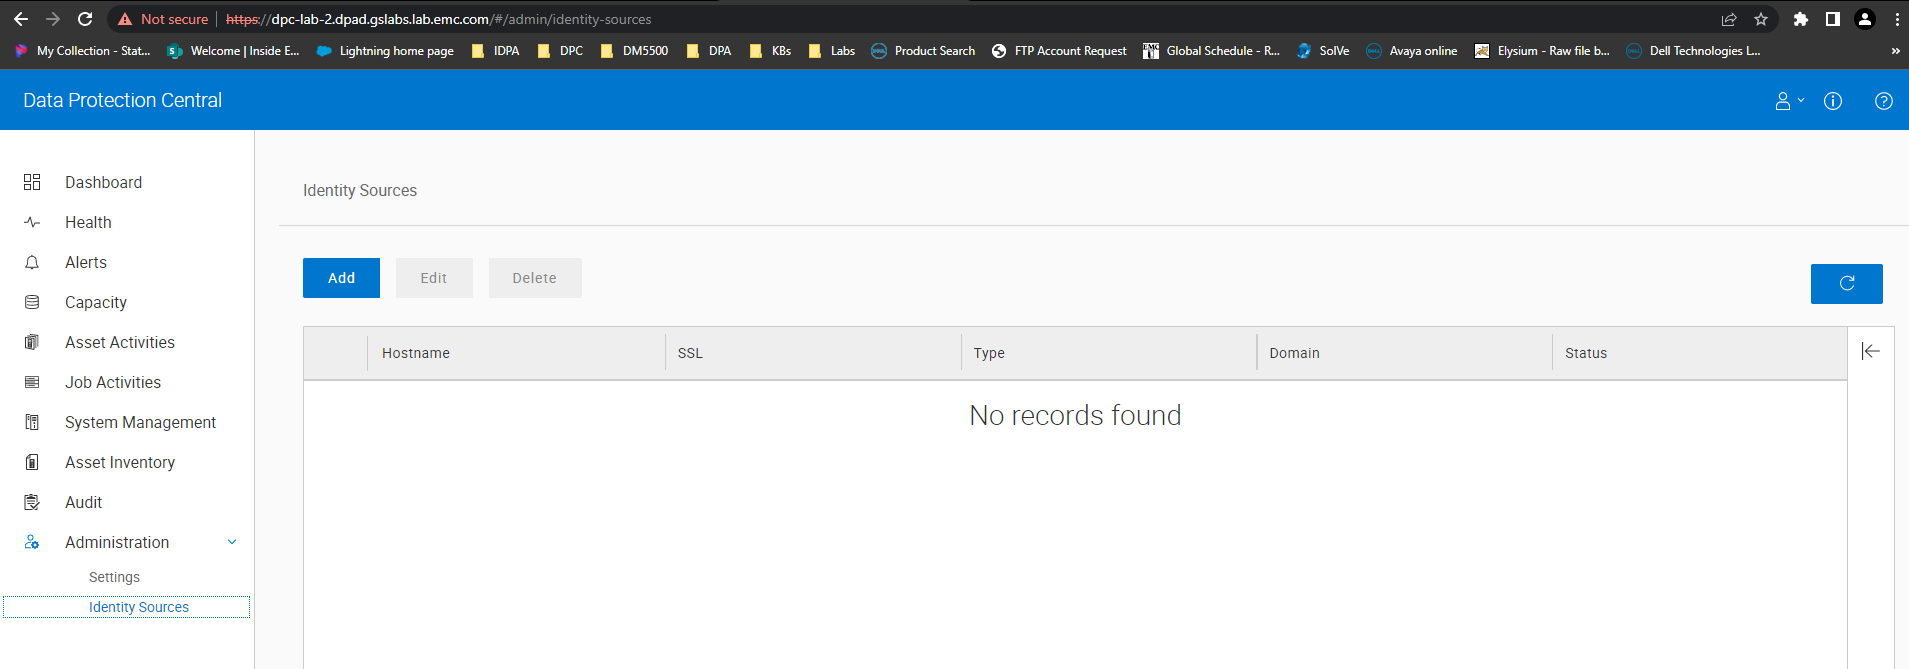This screenshot has width=1909, height=669.
Task: Sort by SSL column header
Action: (690, 353)
